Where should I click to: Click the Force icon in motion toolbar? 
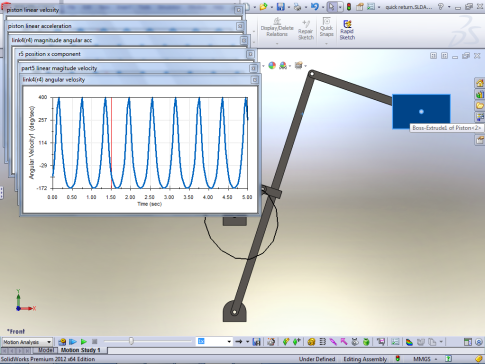pyautogui.click(x=344, y=342)
